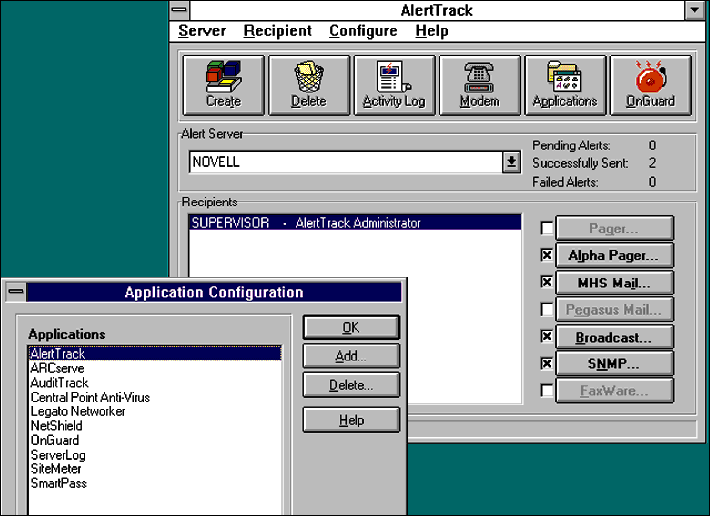The height and width of the screenshot is (516, 710).
Task: Select AlertTrack in Applications list
Action: tap(155, 354)
